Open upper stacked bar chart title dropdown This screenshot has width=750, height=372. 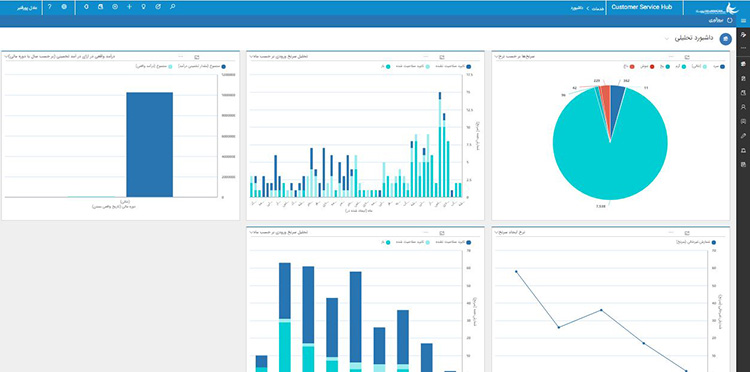pyautogui.click(x=251, y=56)
